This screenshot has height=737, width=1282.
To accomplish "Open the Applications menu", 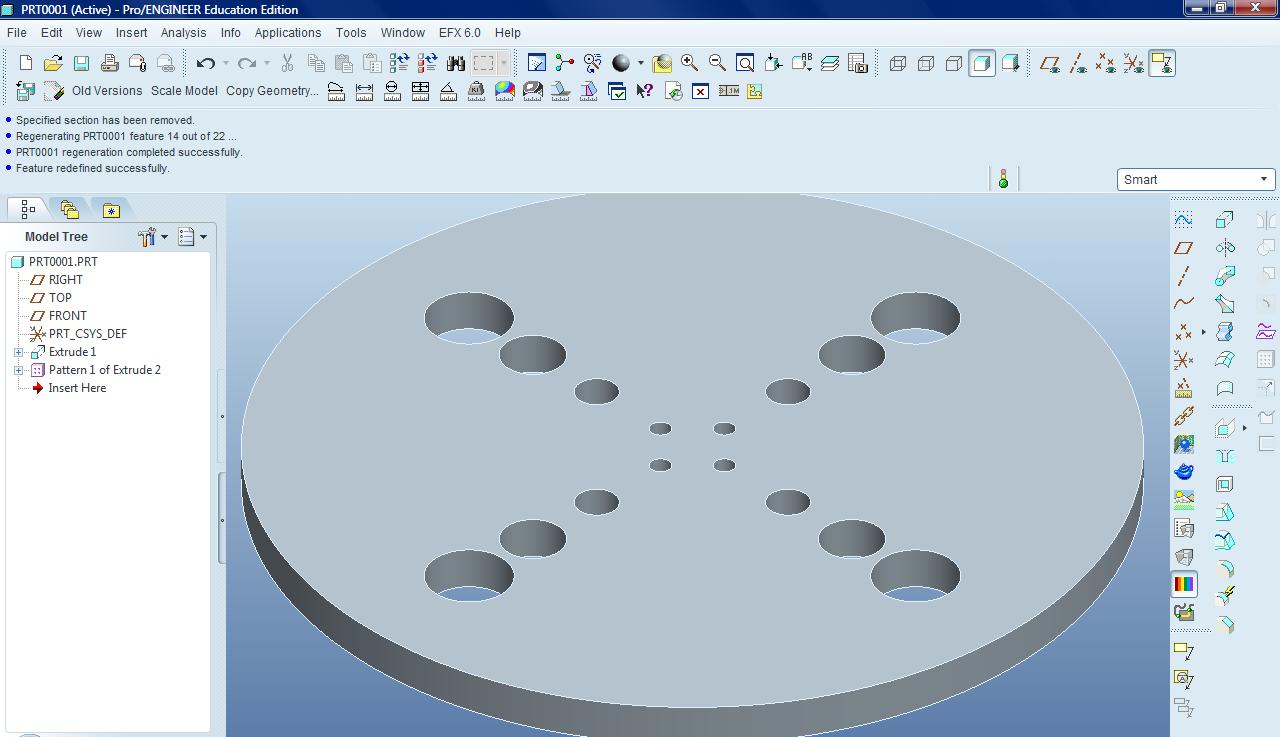I will tap(288, 32).
